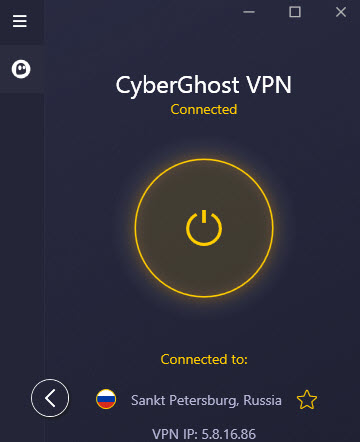This screenshot has height=442, width=360.
Task: Close the CyberGhost VPN window
Action: tap(341, 12)
